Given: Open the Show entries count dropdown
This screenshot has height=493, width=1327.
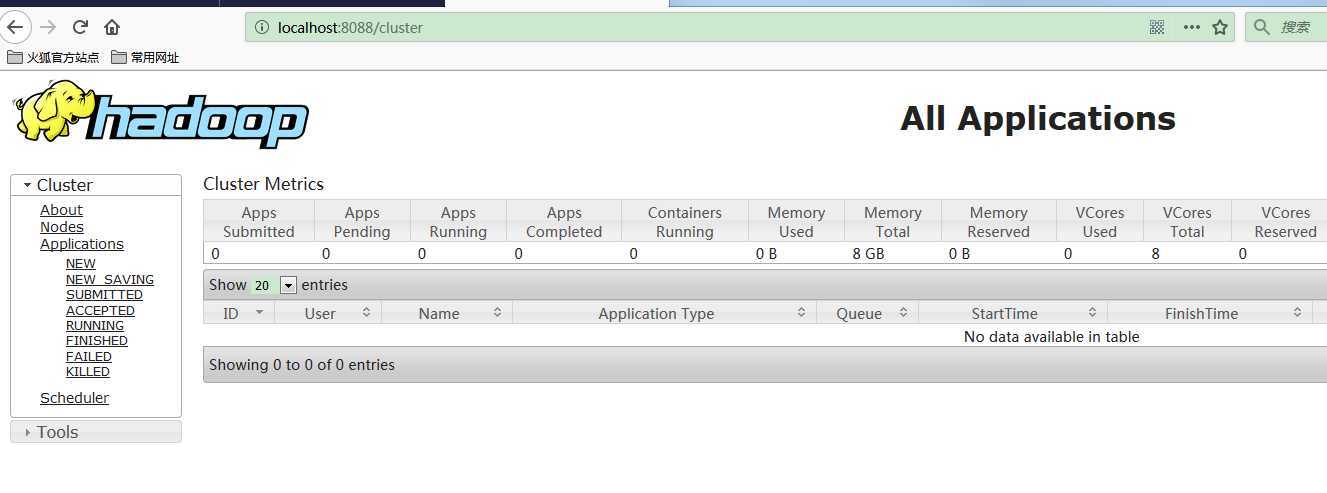Looking at the screenshot, I should click(x=288, y=285).
